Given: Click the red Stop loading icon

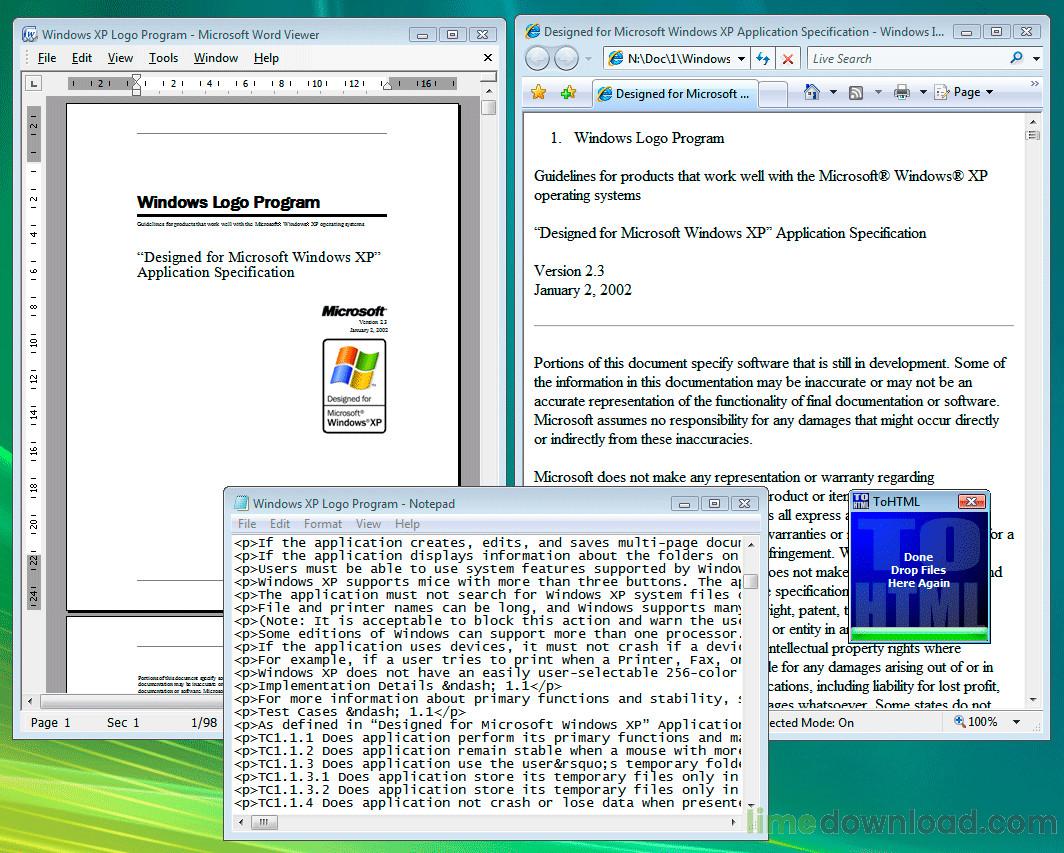Looking at the screenshot, I should point(788,58).
